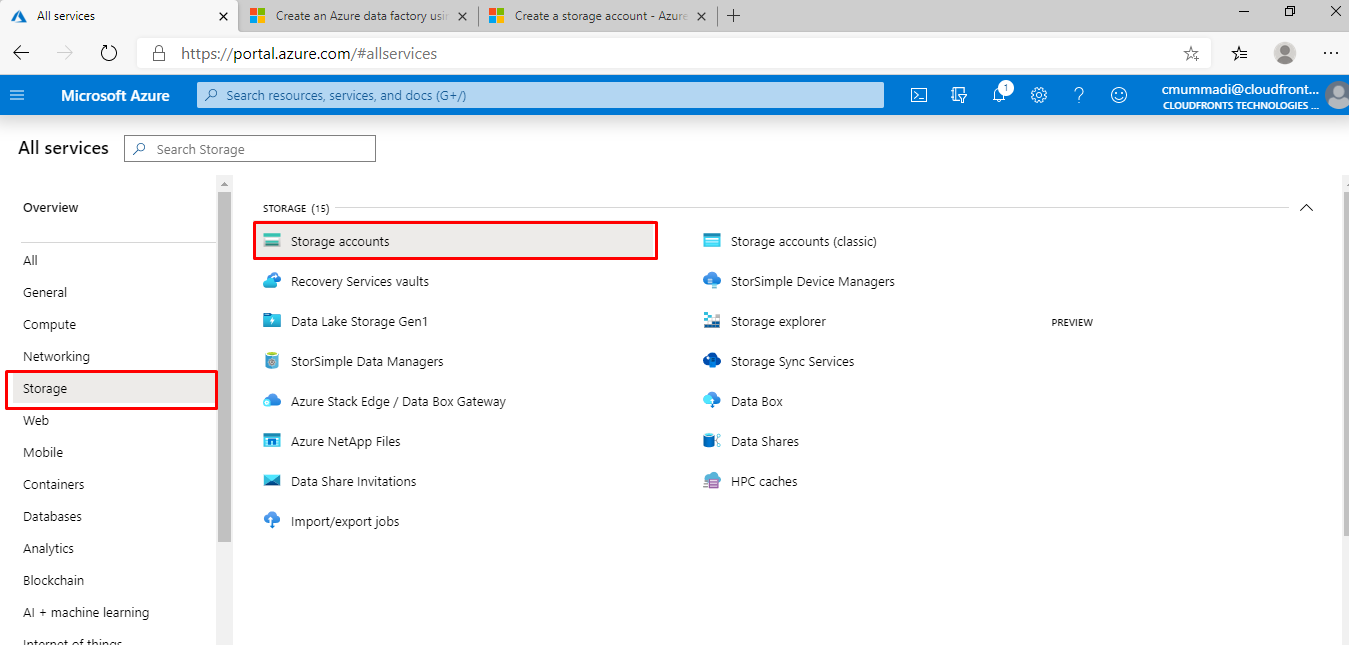The image size is (1349, 645).
Task: Click the Search Storage filter field
Action: (250, 149)
